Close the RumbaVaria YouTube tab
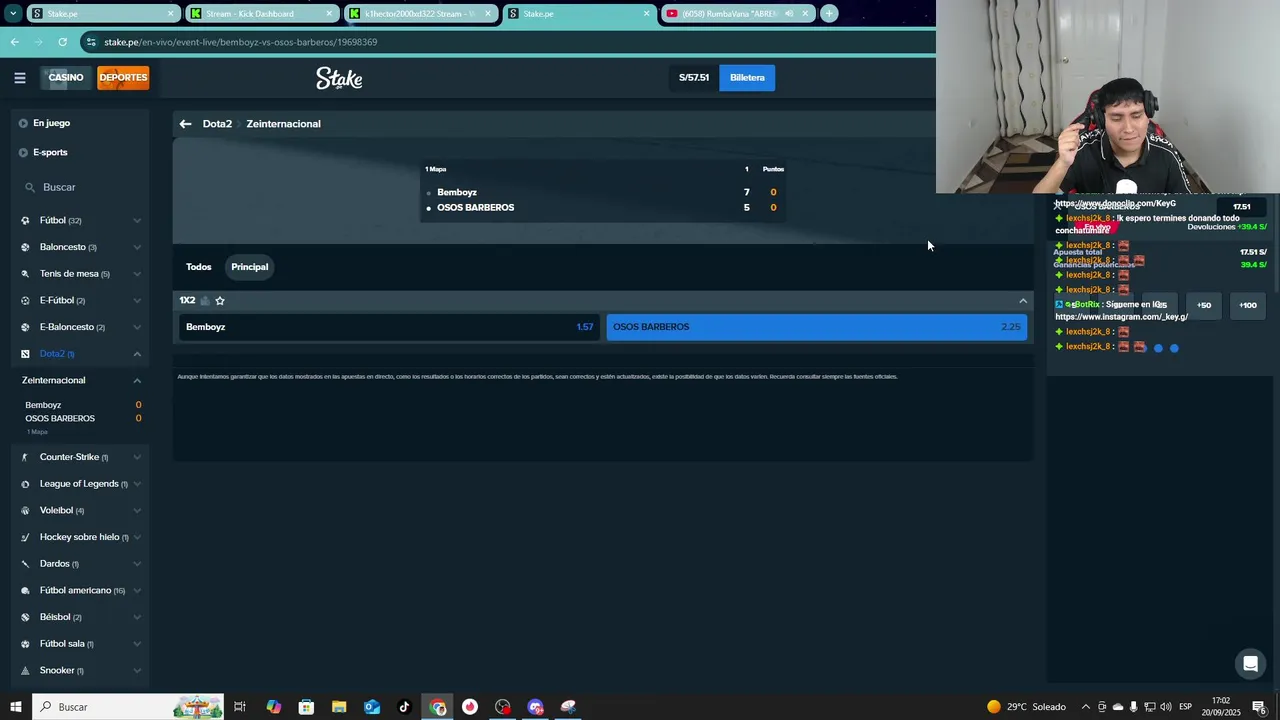 point(805,14)
